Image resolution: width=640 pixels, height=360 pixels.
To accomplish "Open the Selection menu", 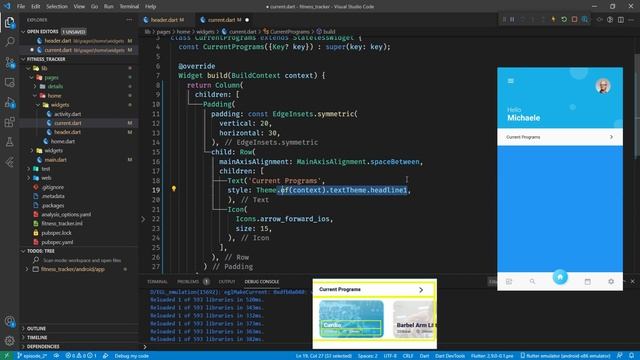I will coord(57,7).
